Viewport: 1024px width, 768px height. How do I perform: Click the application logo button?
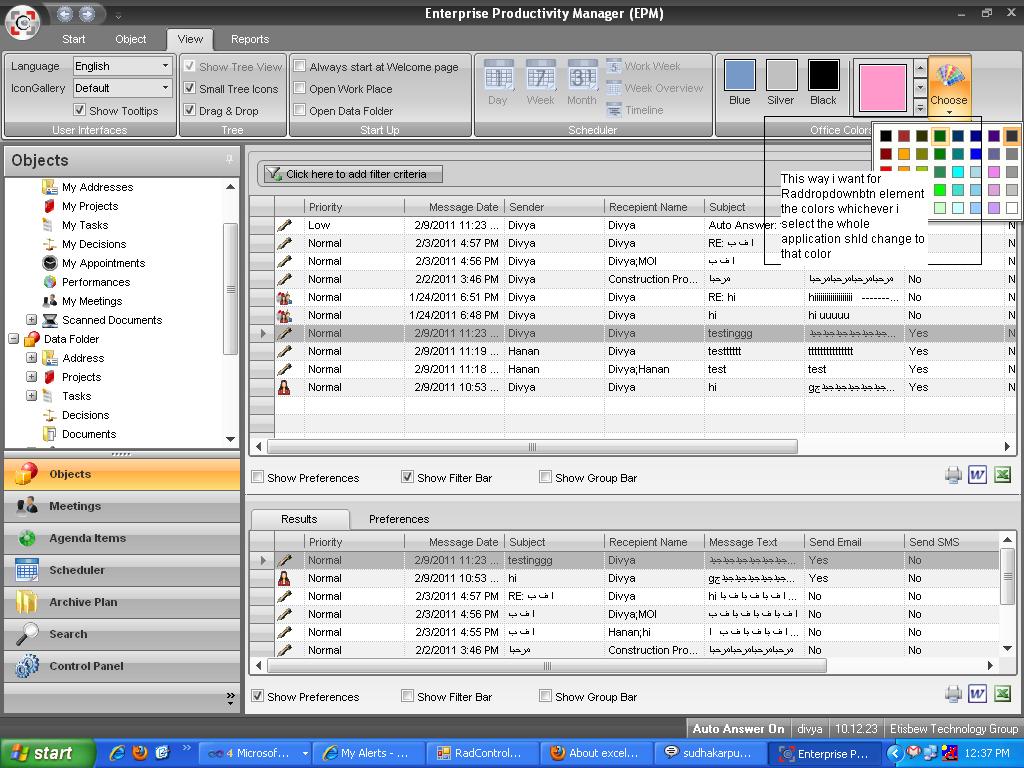22,22
